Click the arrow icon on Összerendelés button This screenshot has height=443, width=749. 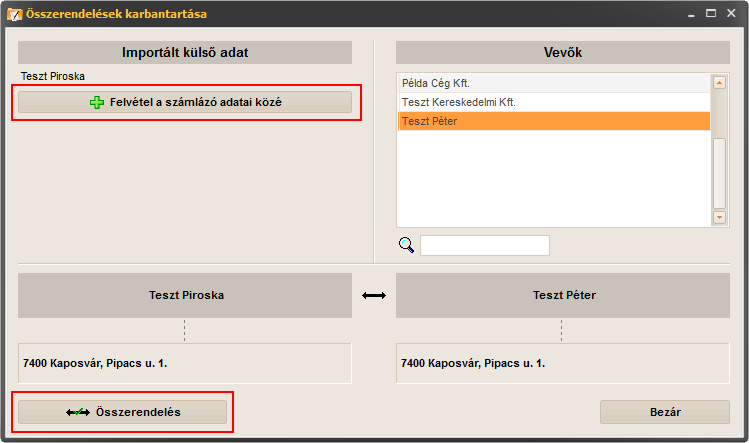78,412
